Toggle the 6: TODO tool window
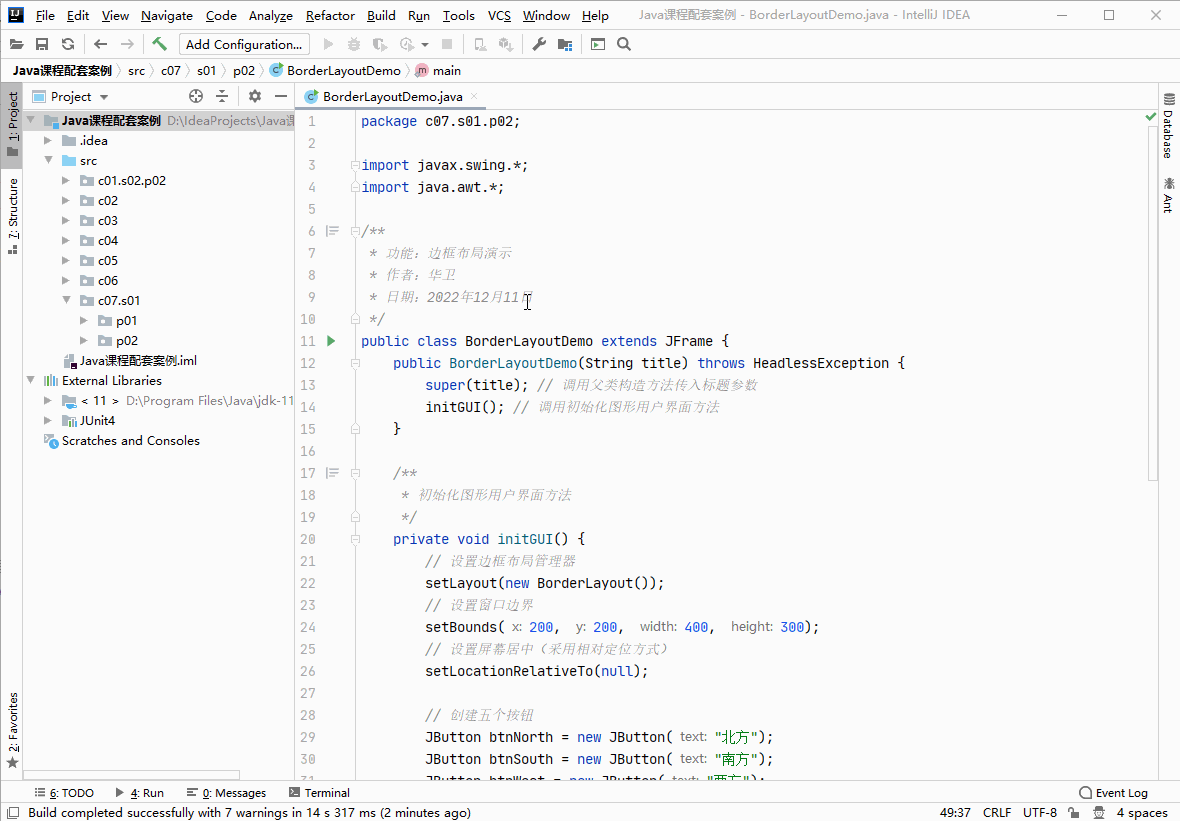Image resolution: width=1180 pixels, height=821 pixels. click(x=64, y=793)
